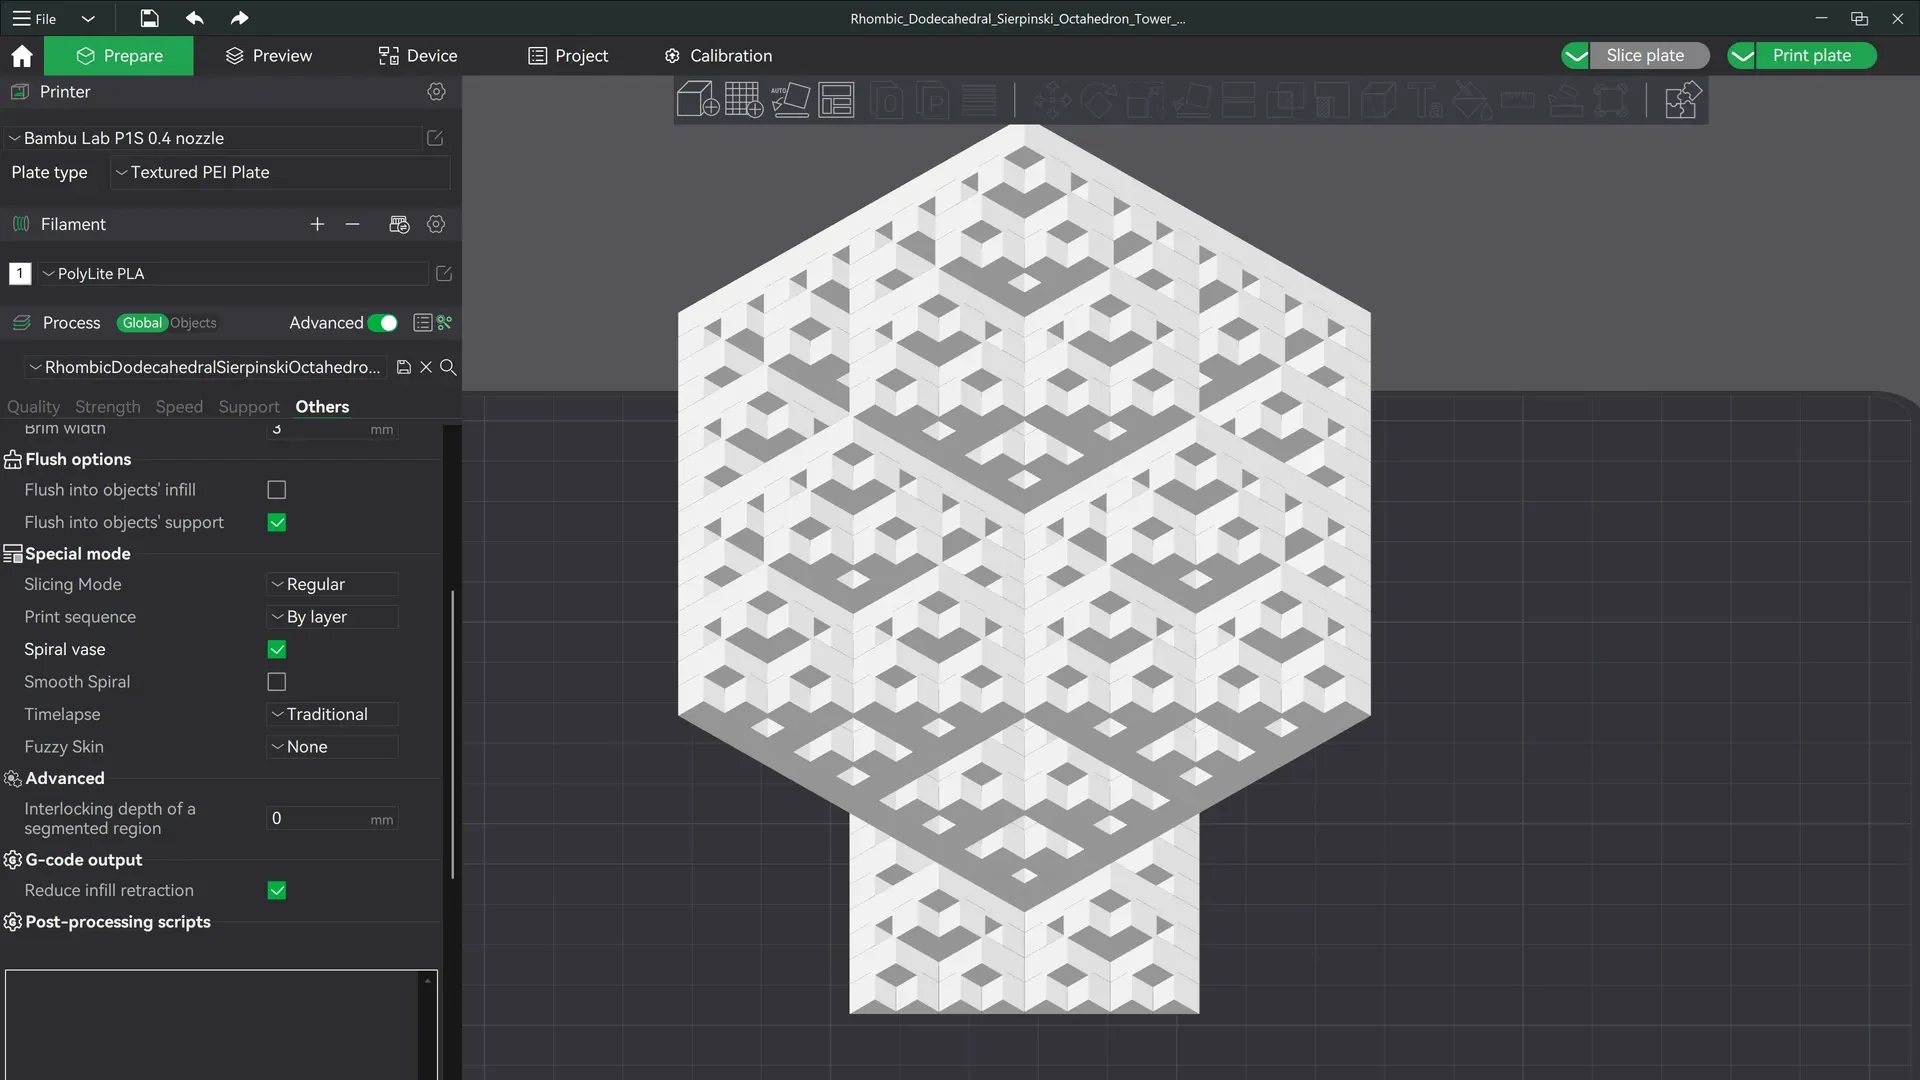Open the Print sequence dropdown
The width and height of the screenshot is (1920, 1080).
pos(333,617)
